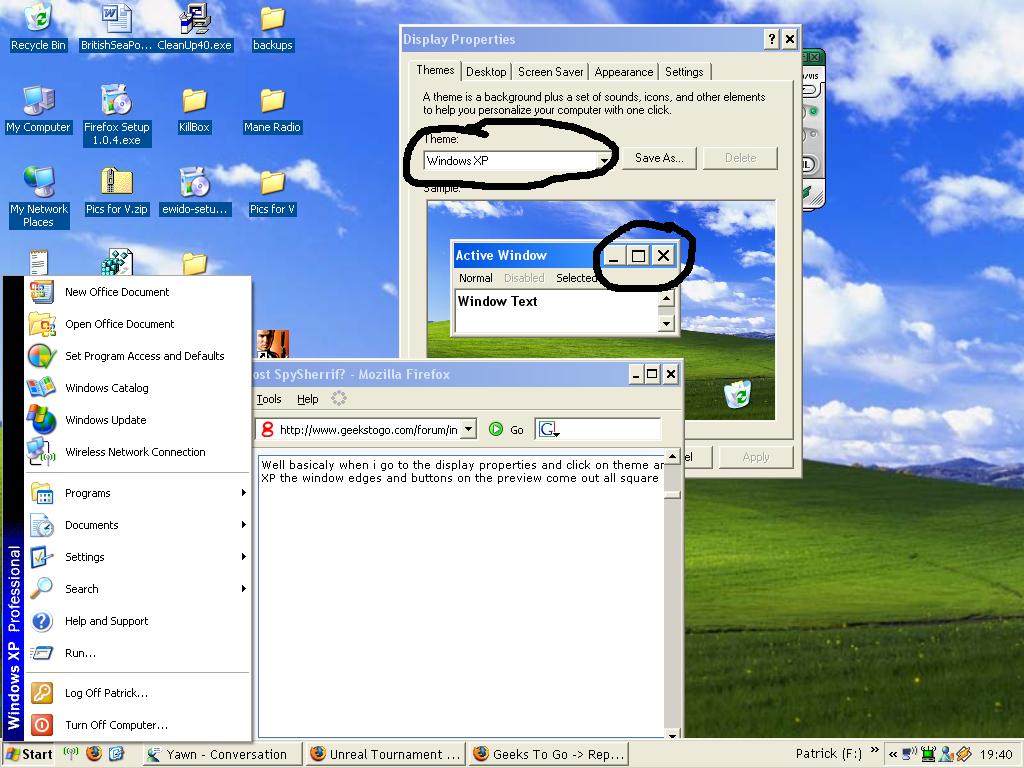Viewport: 1024px width, 768px height.
Task: Click the Apply button
Action: click(x=756, y=457)
